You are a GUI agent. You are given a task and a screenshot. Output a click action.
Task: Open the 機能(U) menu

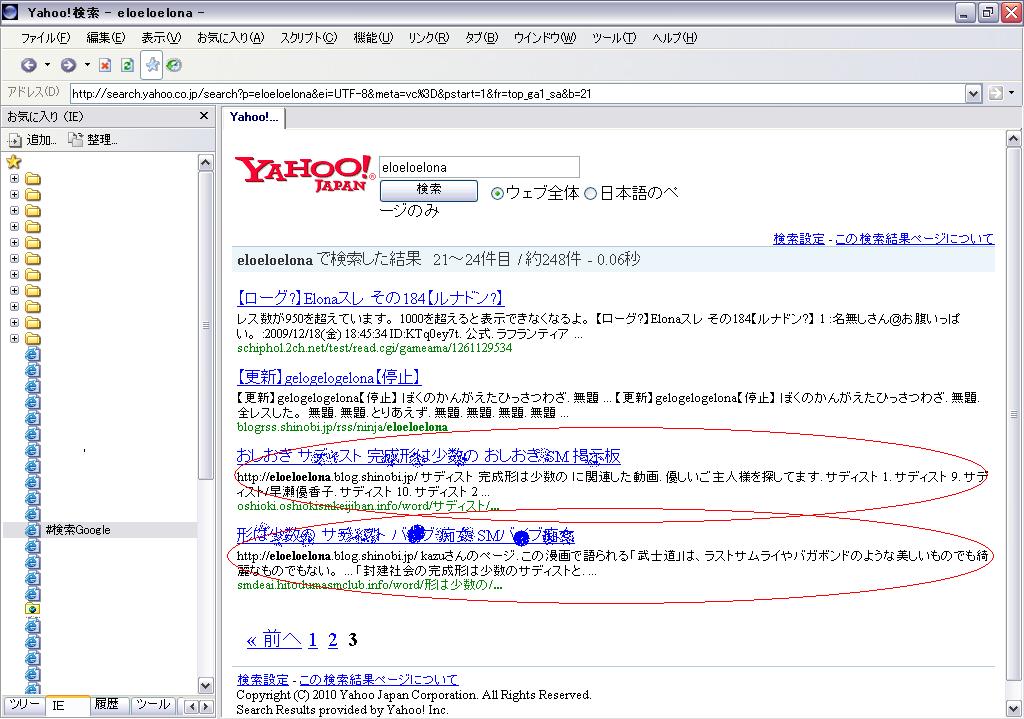(x=373, y=38)
